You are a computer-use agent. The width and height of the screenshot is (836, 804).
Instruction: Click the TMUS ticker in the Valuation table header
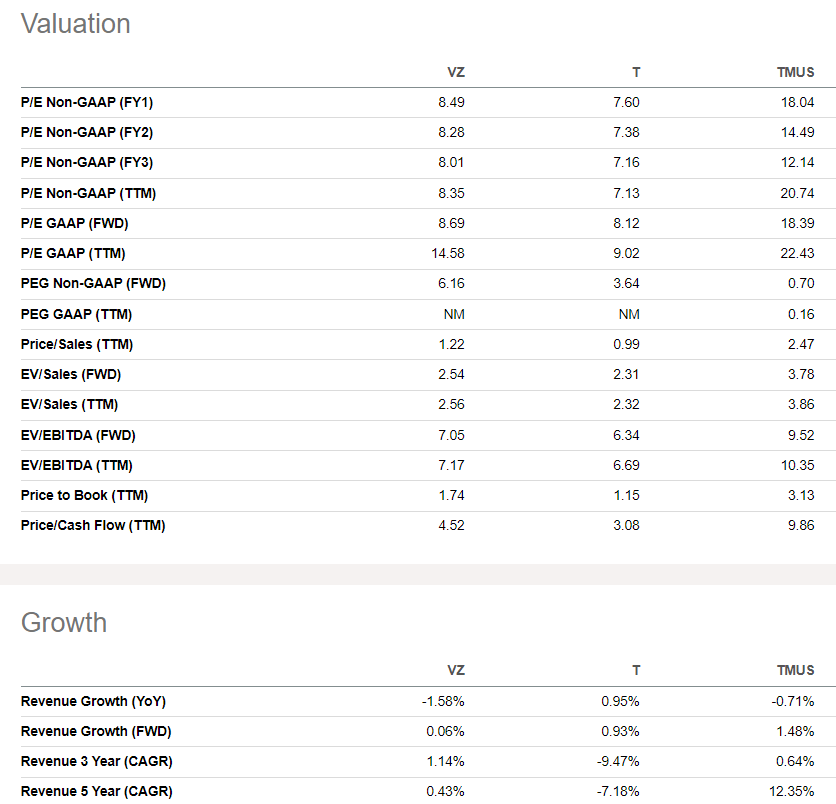point(796,72)
